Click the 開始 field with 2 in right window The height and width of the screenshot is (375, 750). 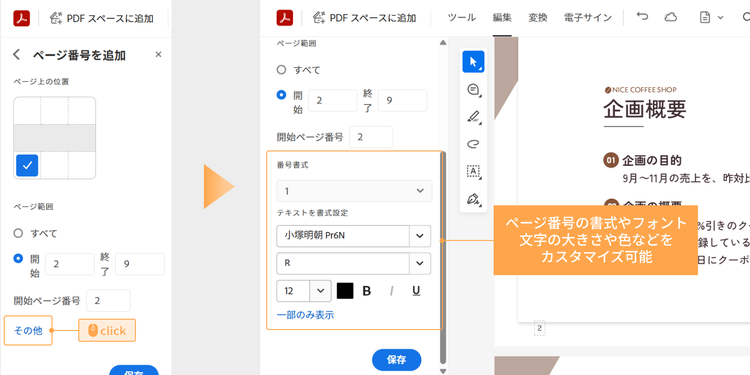coord(332,100)
